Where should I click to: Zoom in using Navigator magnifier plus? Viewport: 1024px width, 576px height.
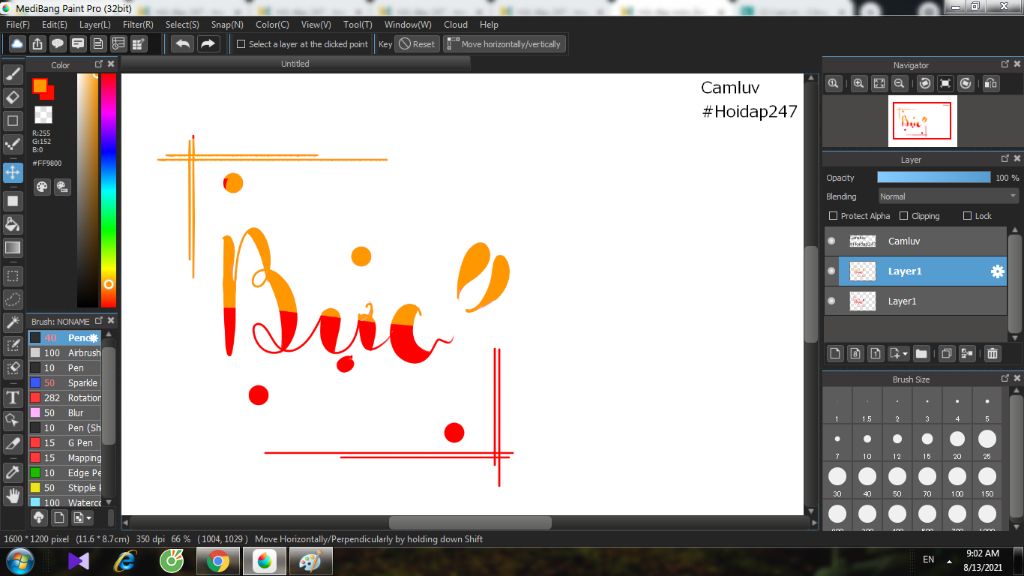(859, 84)
